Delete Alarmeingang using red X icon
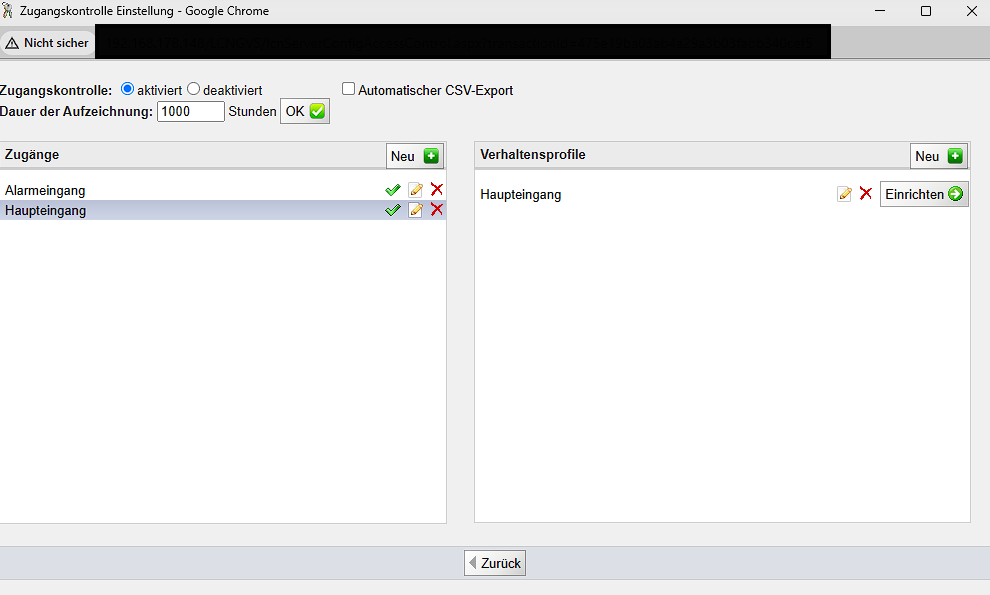Screen dimensions: 990x595 pyautogui.click(x=436, y=190)
